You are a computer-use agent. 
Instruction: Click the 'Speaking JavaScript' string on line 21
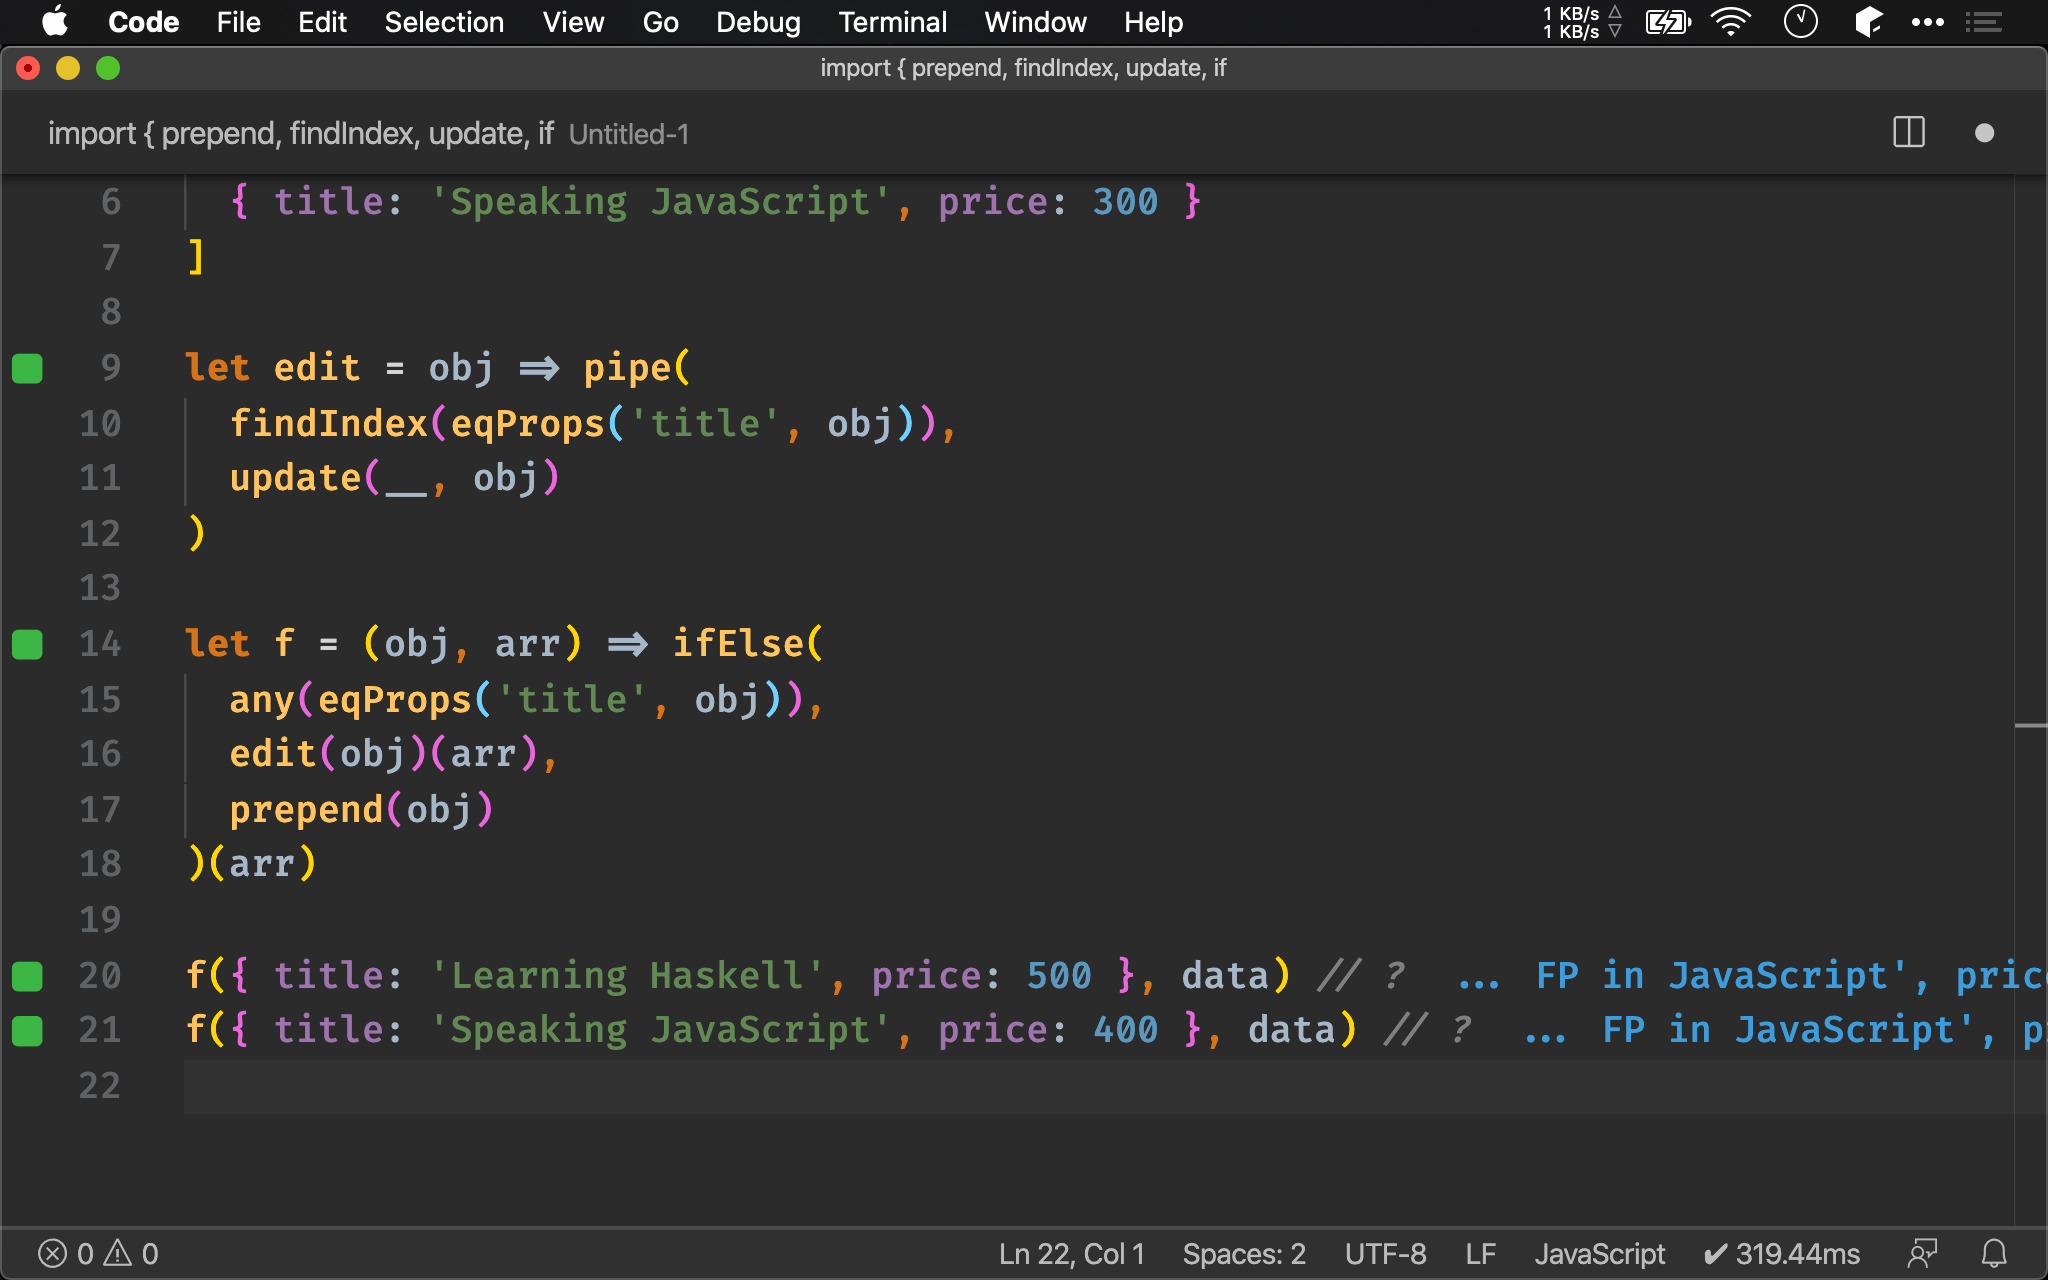660,1030
